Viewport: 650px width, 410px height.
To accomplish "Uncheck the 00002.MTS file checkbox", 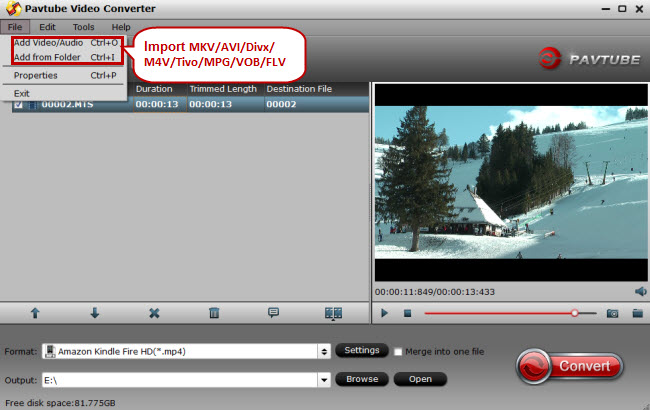I will pyautogui.click(x=18, y=104).
